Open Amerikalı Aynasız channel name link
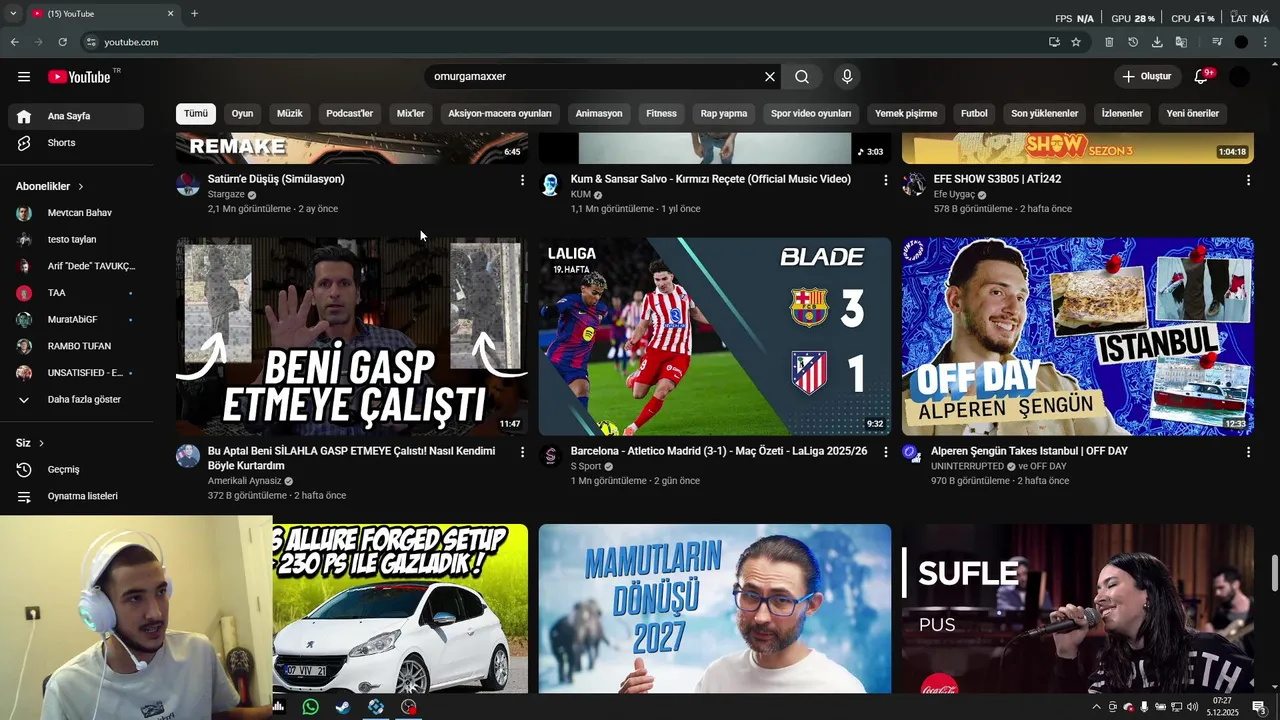 pos(244,481)
